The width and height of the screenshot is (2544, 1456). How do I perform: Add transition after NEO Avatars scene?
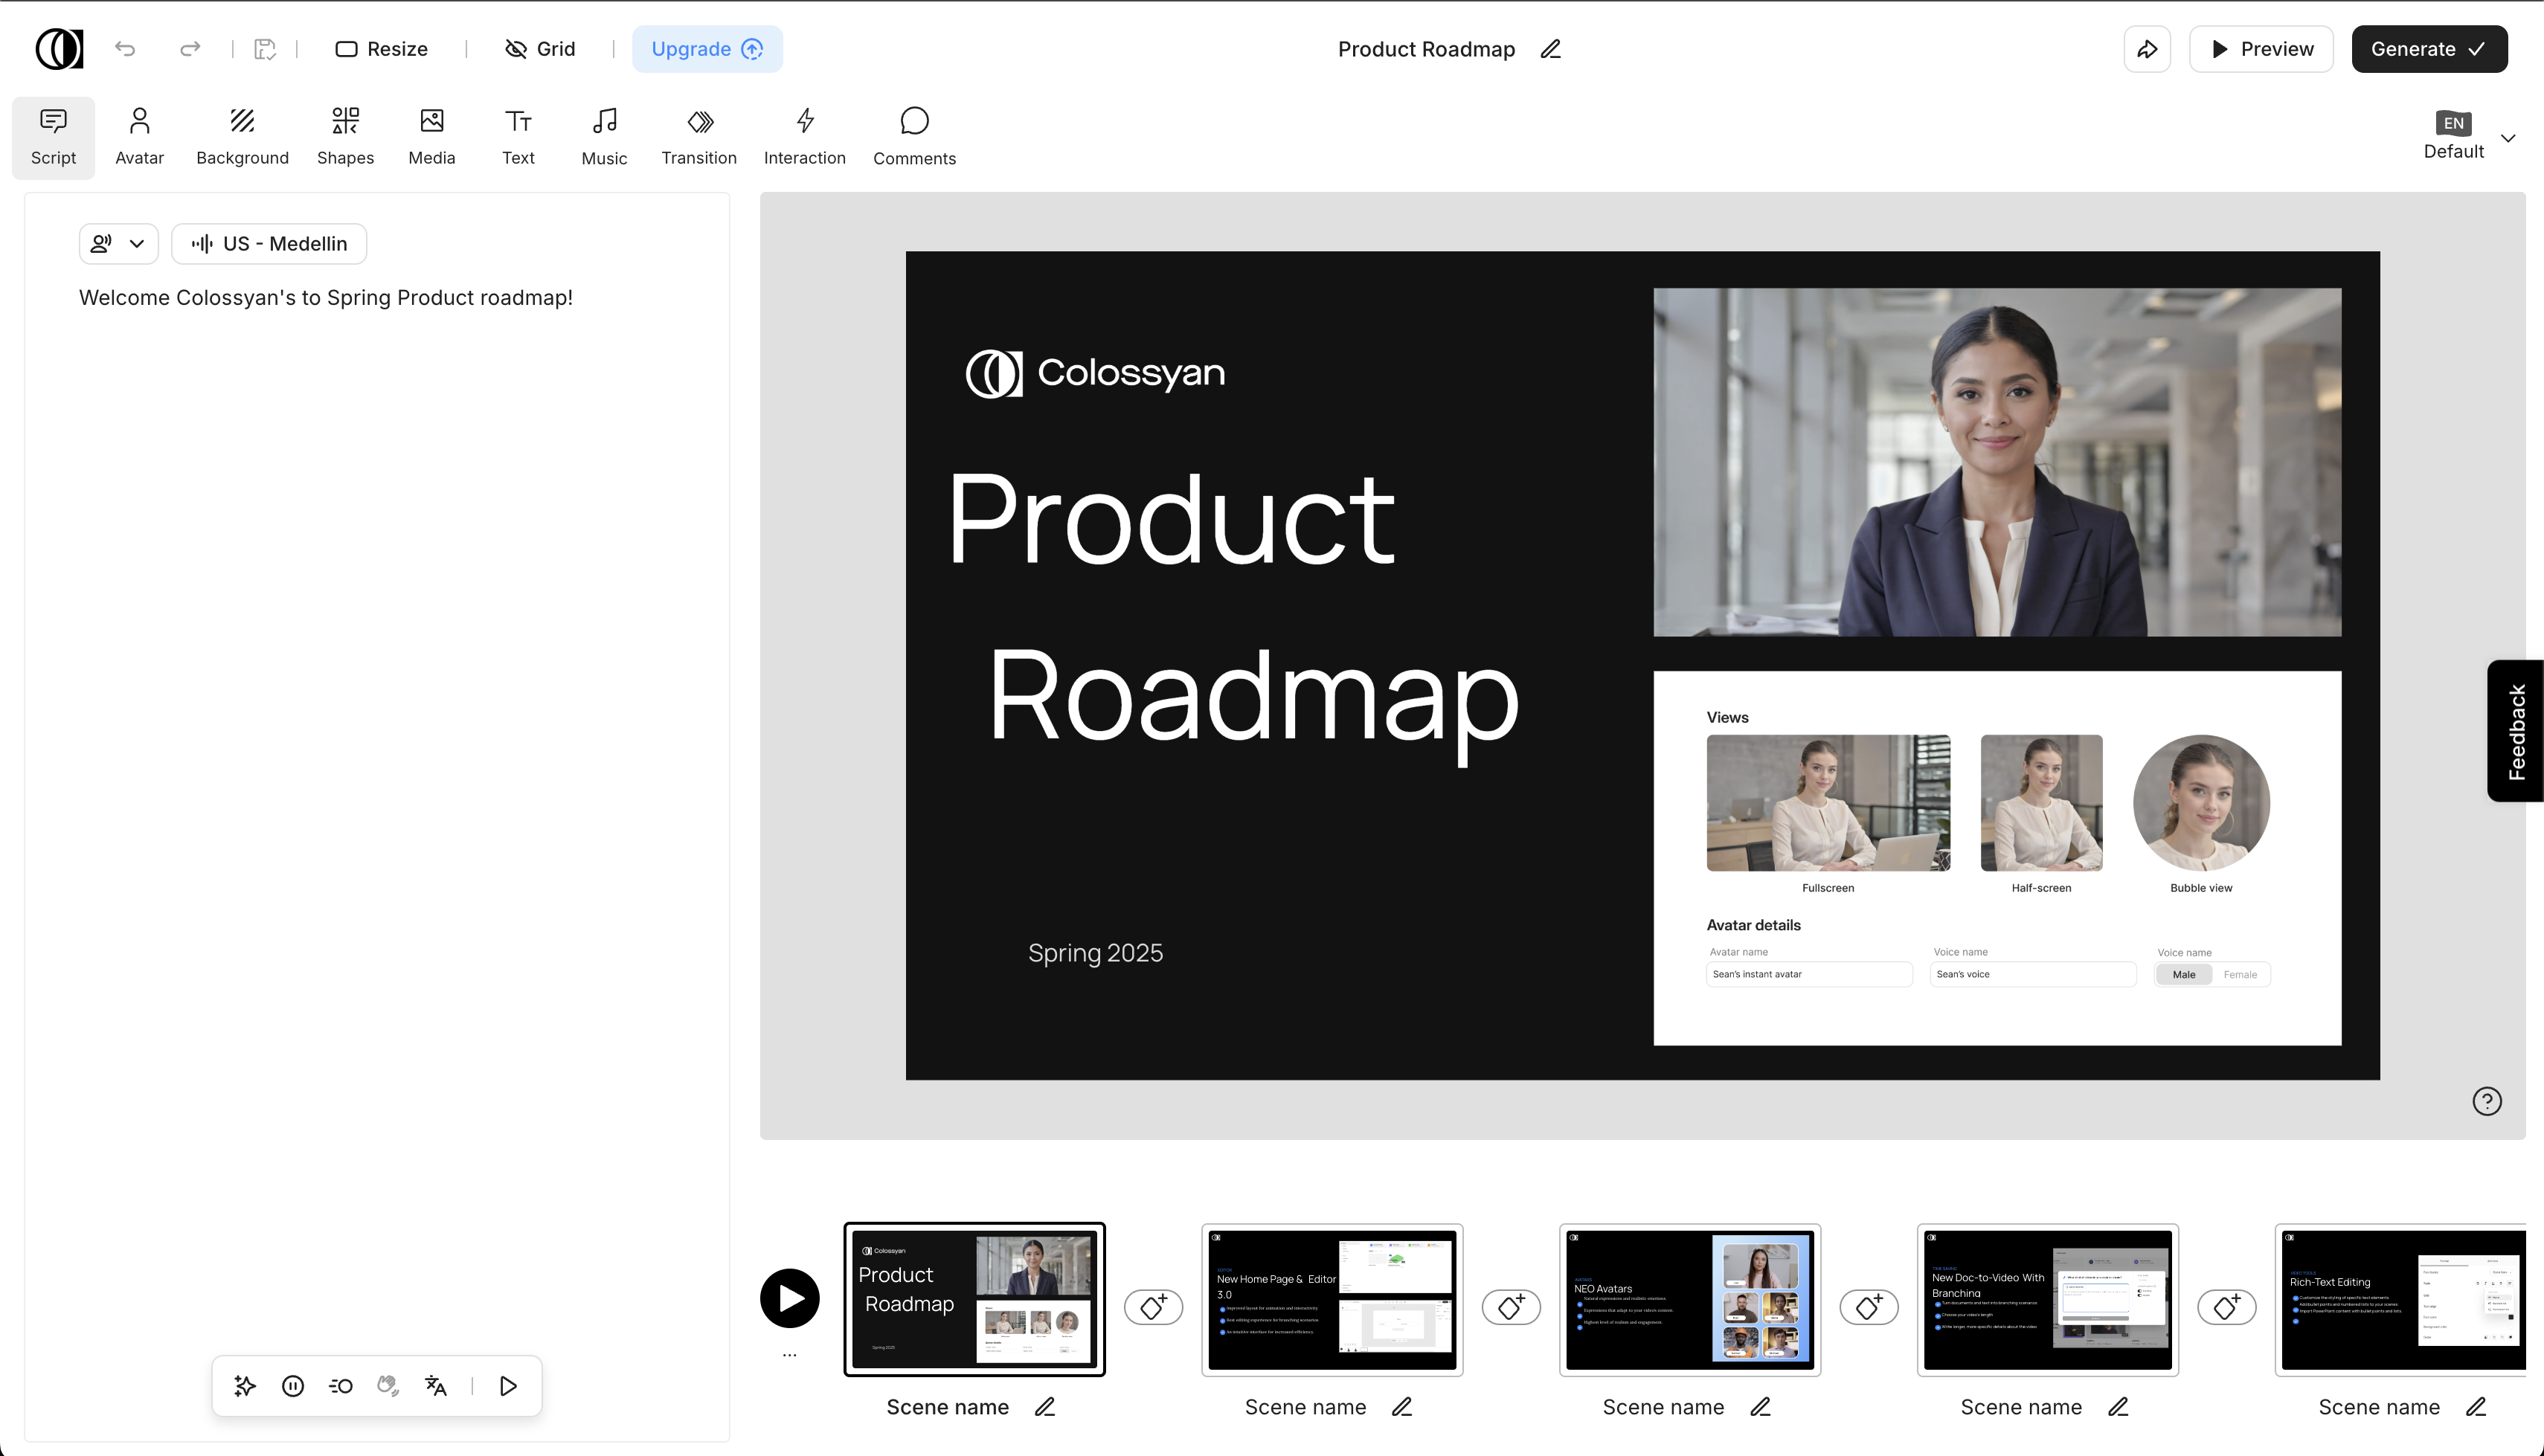click(1869, 1306)
